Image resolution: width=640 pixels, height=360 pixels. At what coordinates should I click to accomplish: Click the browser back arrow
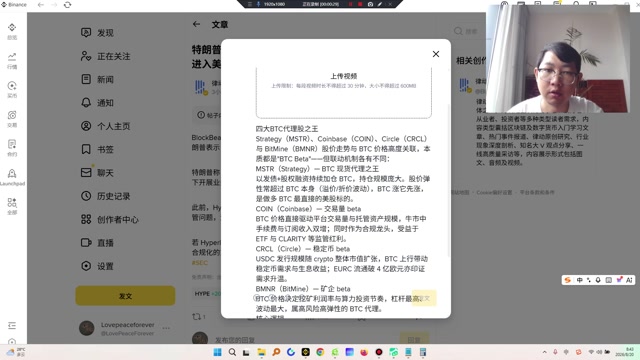tap(41, 4)
